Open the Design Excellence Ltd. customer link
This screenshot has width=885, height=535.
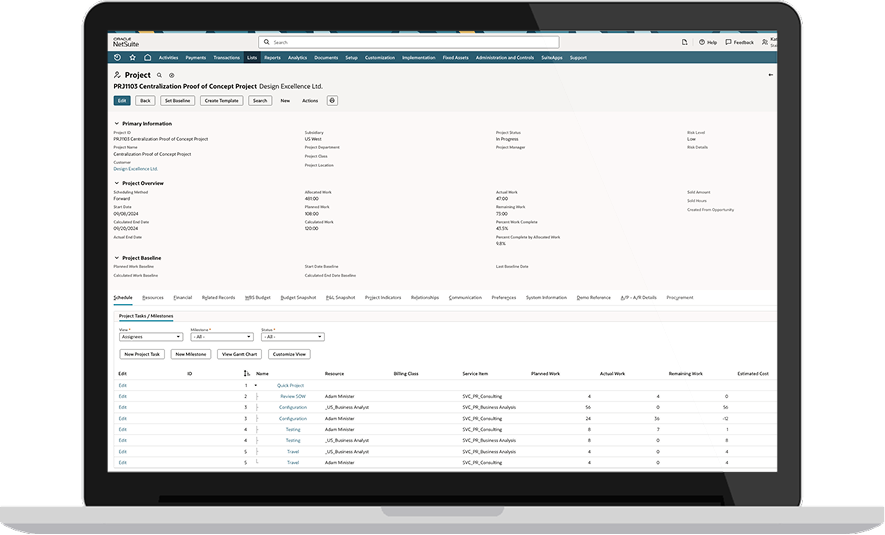(x=135, y=169)
